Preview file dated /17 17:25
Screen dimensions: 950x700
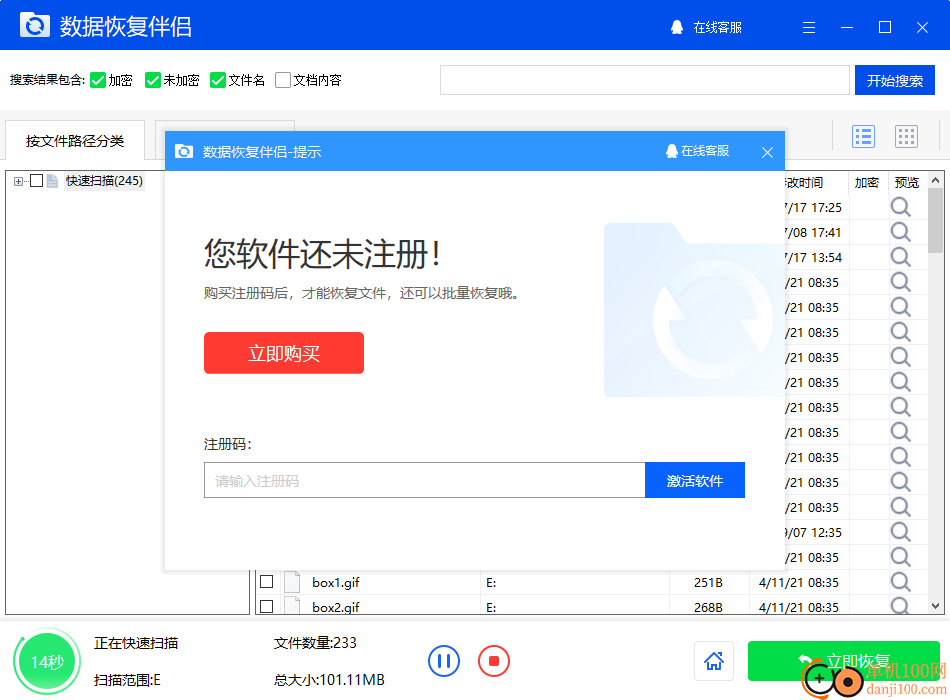tap(900, 207)
